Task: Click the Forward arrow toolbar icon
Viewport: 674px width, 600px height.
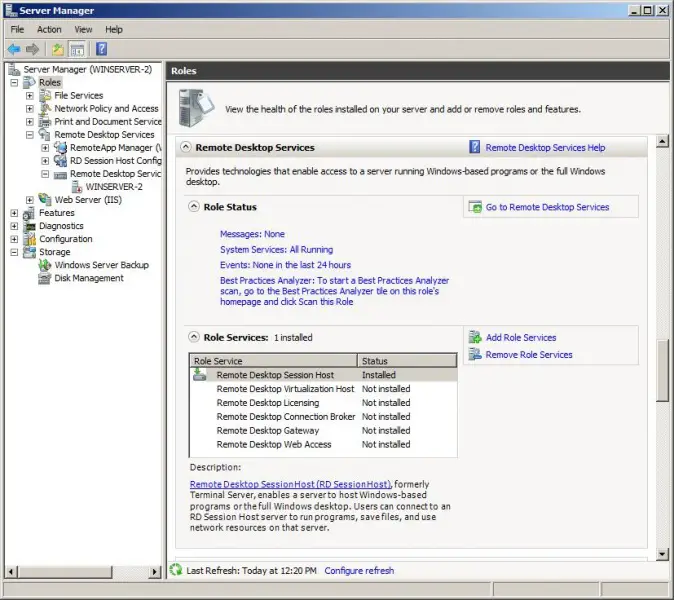Action: pos(33,49)
